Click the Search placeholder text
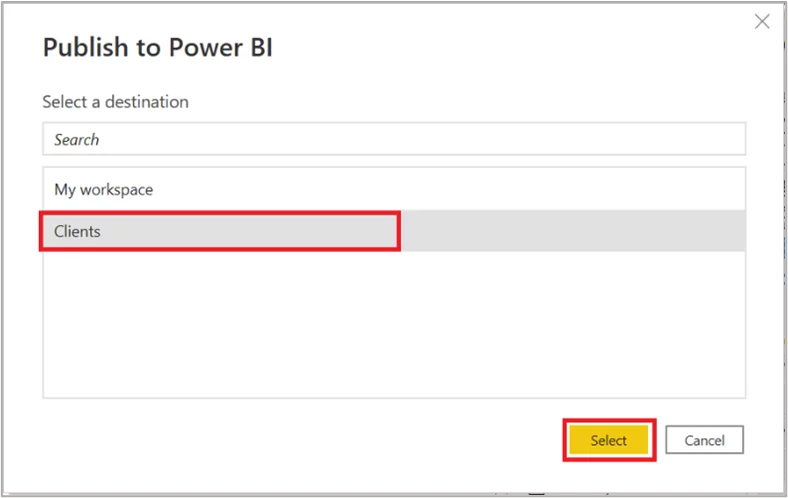Image resolution: width=788 pixels, height=498 pixels. [77, 140]
